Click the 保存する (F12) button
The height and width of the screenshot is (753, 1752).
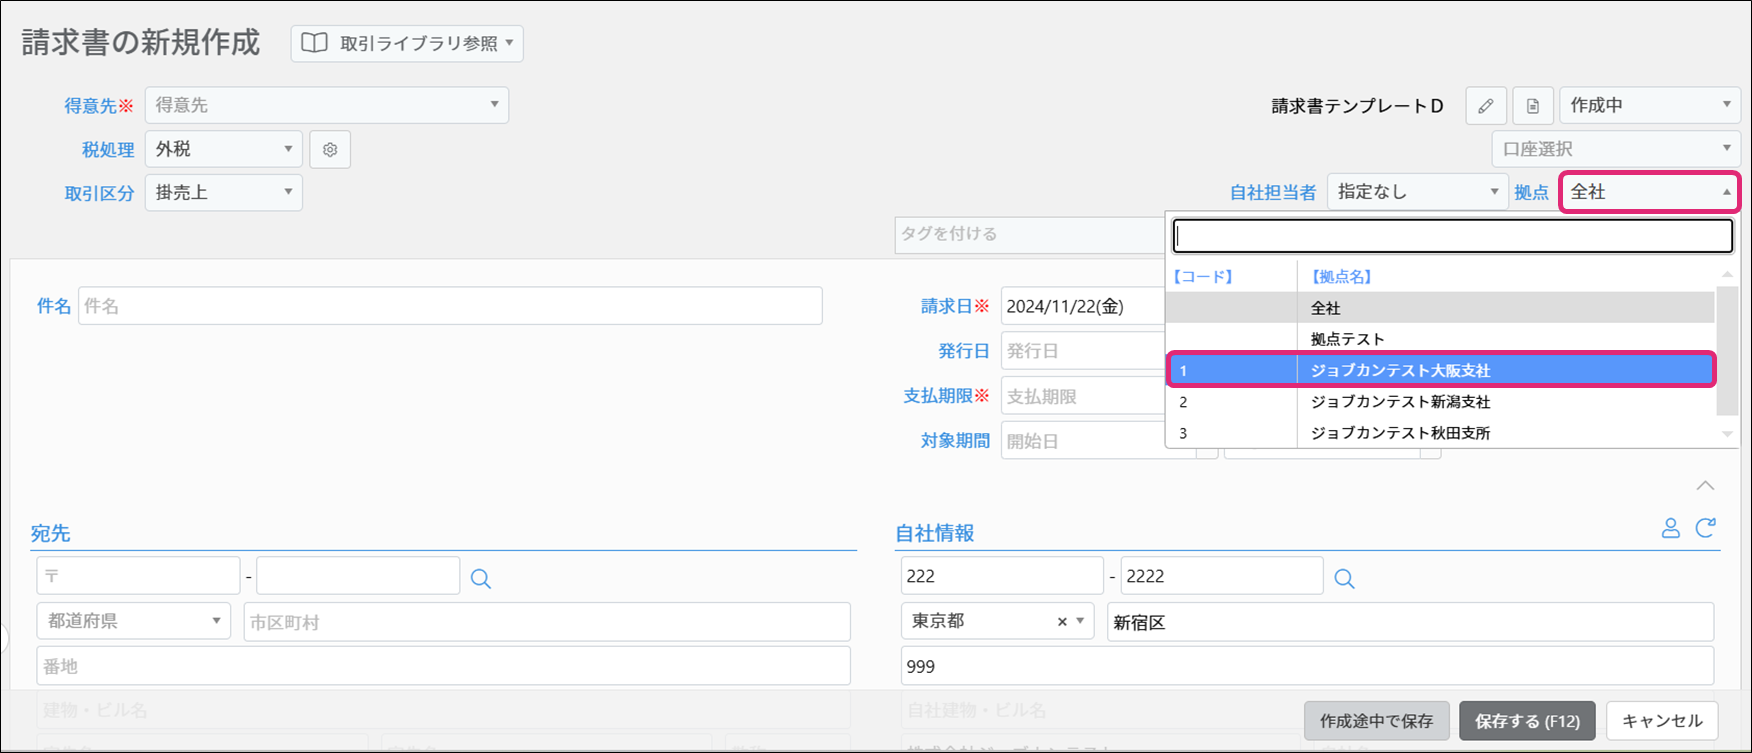1527,721
